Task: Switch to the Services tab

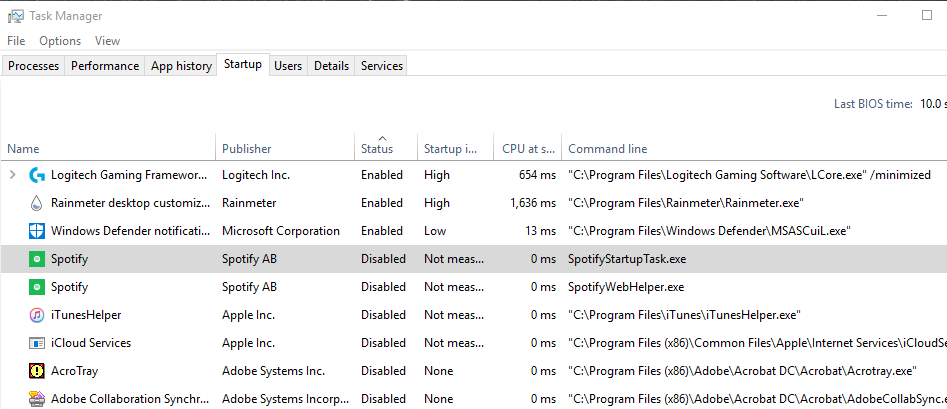Action: (x=382, y=66)
